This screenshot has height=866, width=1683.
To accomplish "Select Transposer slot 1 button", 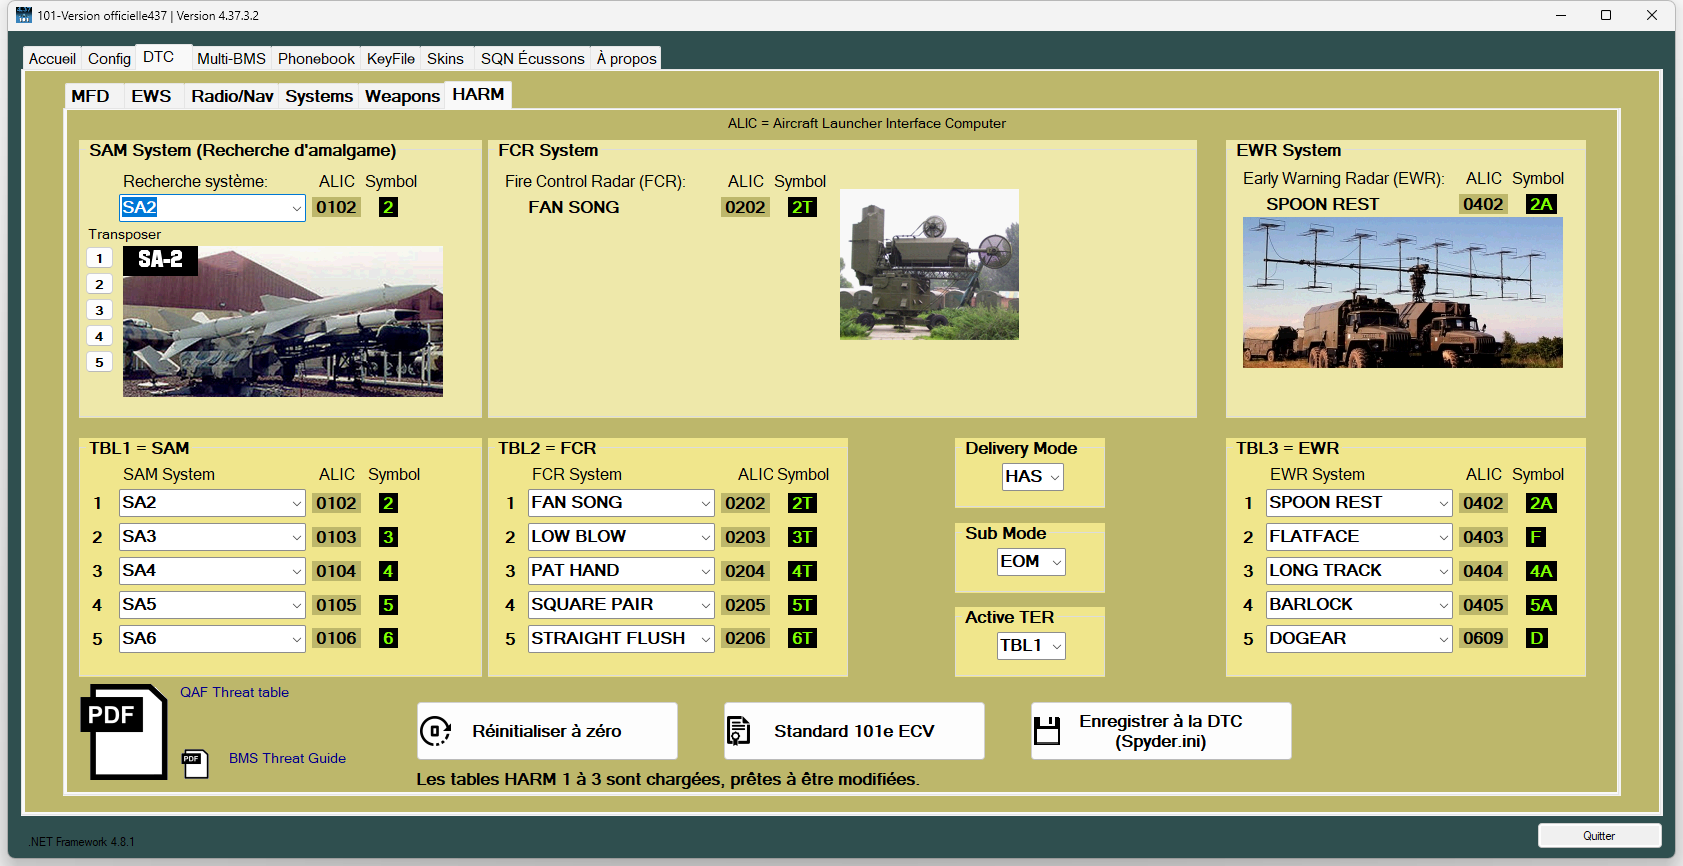I will [99, 258].
